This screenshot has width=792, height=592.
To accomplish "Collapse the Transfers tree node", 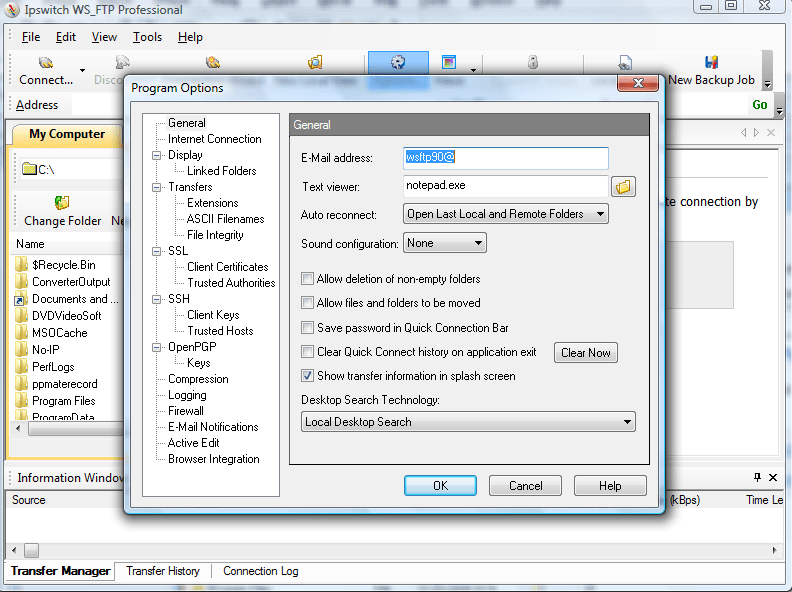I will 157,187.
